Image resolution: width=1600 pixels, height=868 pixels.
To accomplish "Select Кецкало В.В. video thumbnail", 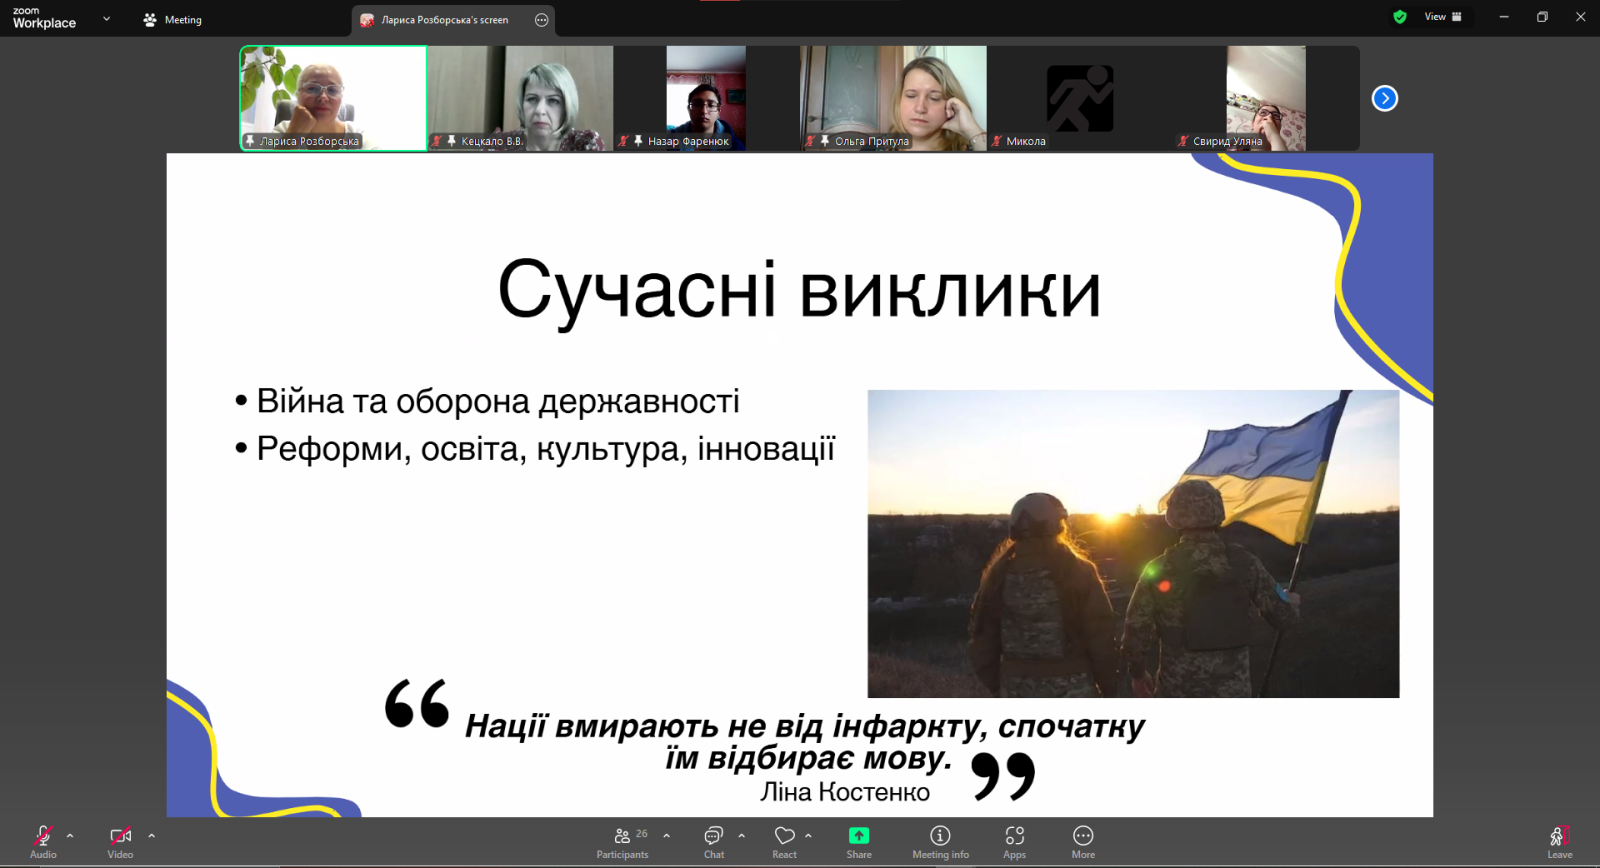I will click(x=521, y=98).
